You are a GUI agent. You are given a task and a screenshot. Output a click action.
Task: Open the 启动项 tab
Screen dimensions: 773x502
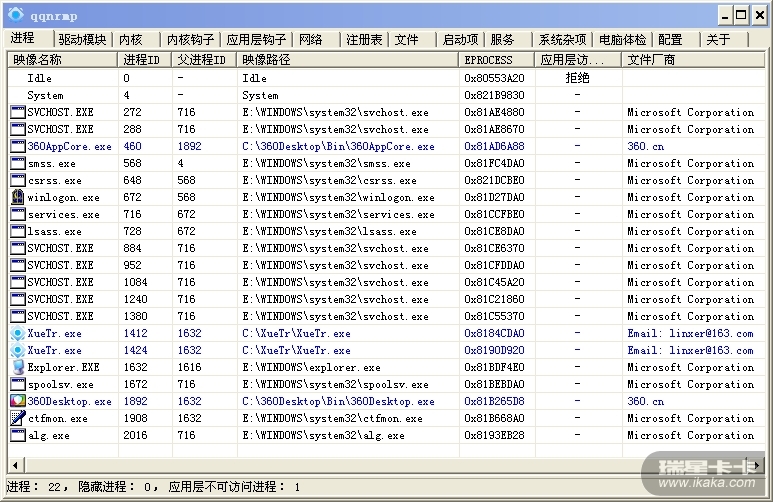tap(460, 39)
